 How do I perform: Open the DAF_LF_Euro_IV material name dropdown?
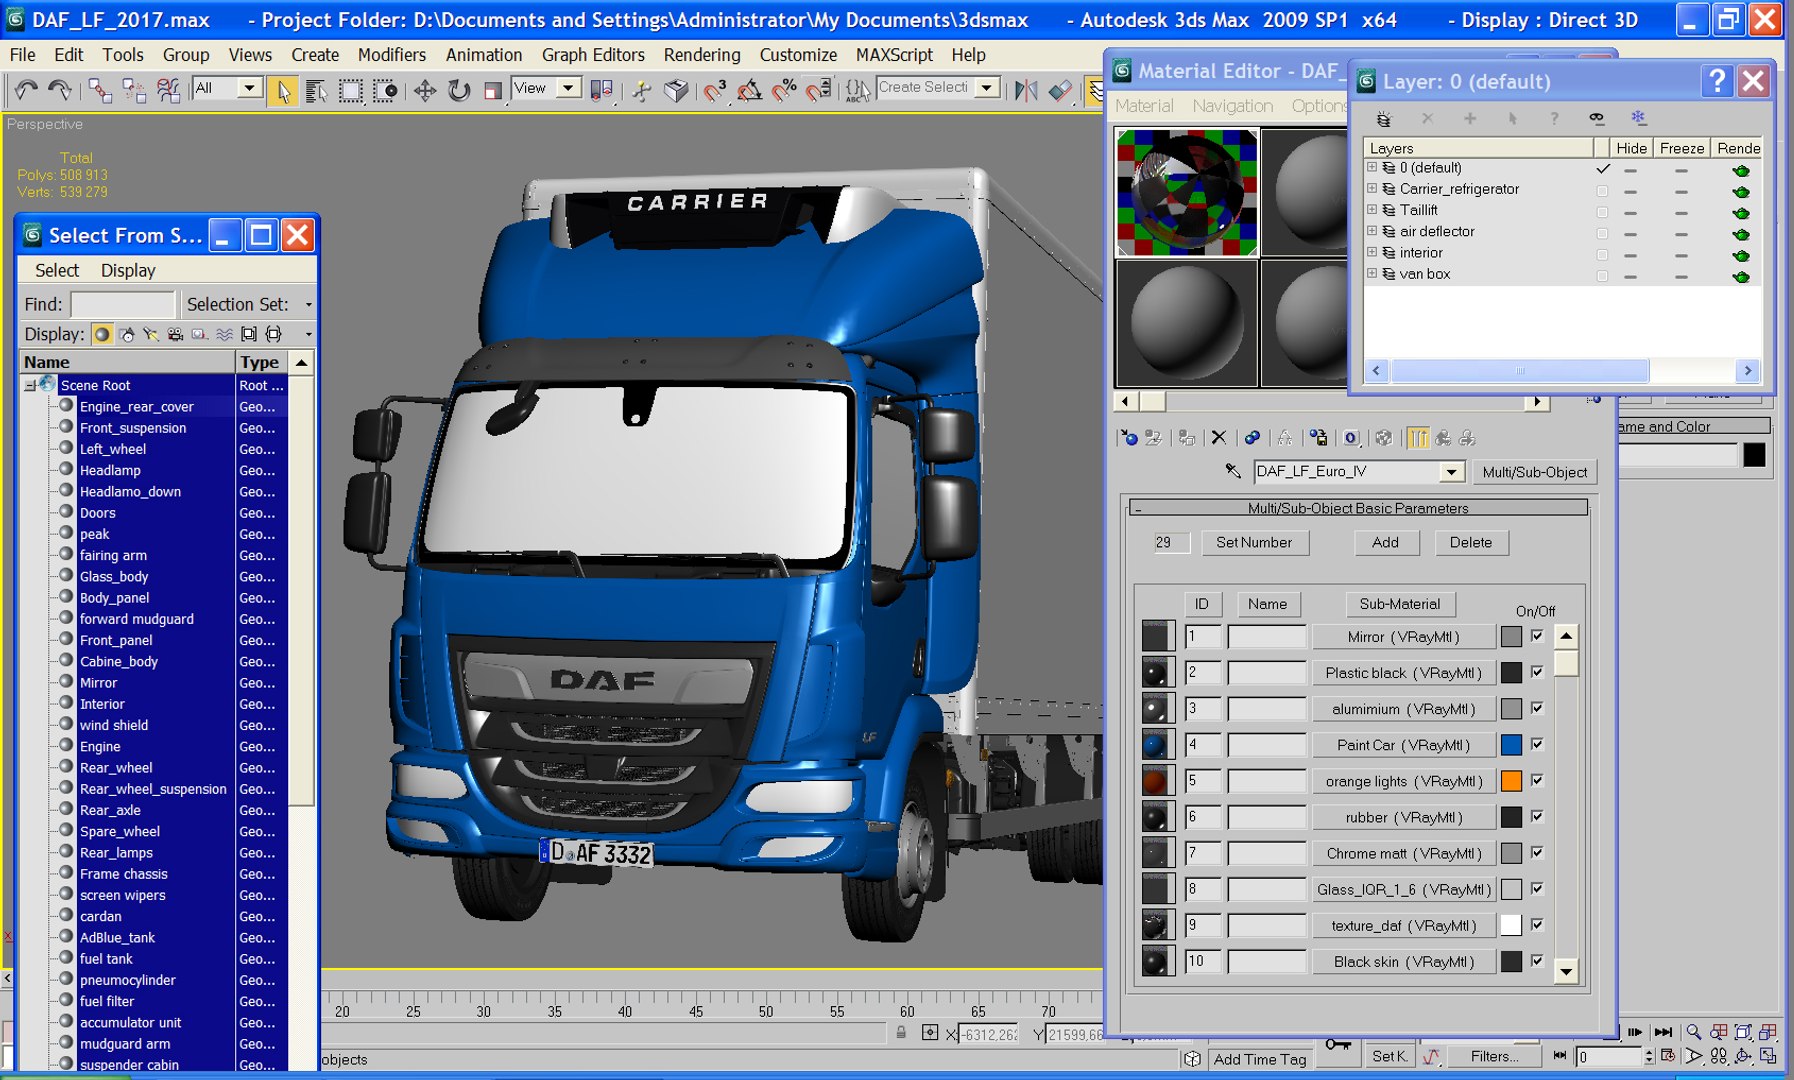(x=1452, y=471)
